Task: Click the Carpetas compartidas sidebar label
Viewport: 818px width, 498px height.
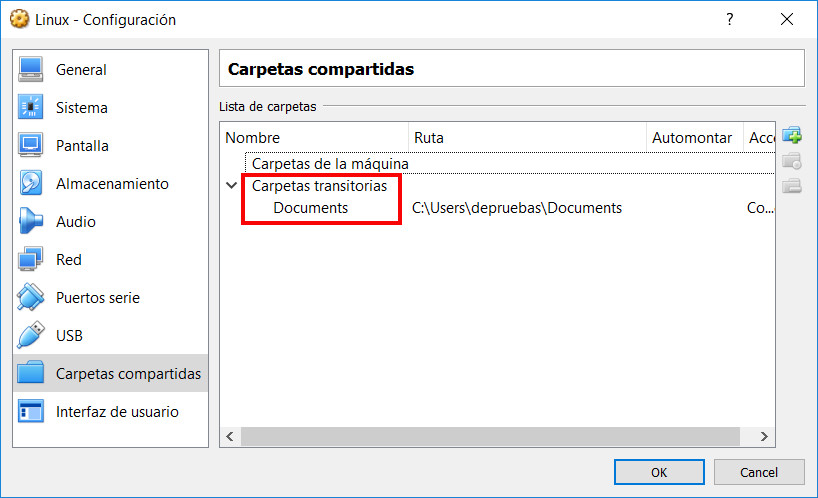Action: click(x=128, y=373)
